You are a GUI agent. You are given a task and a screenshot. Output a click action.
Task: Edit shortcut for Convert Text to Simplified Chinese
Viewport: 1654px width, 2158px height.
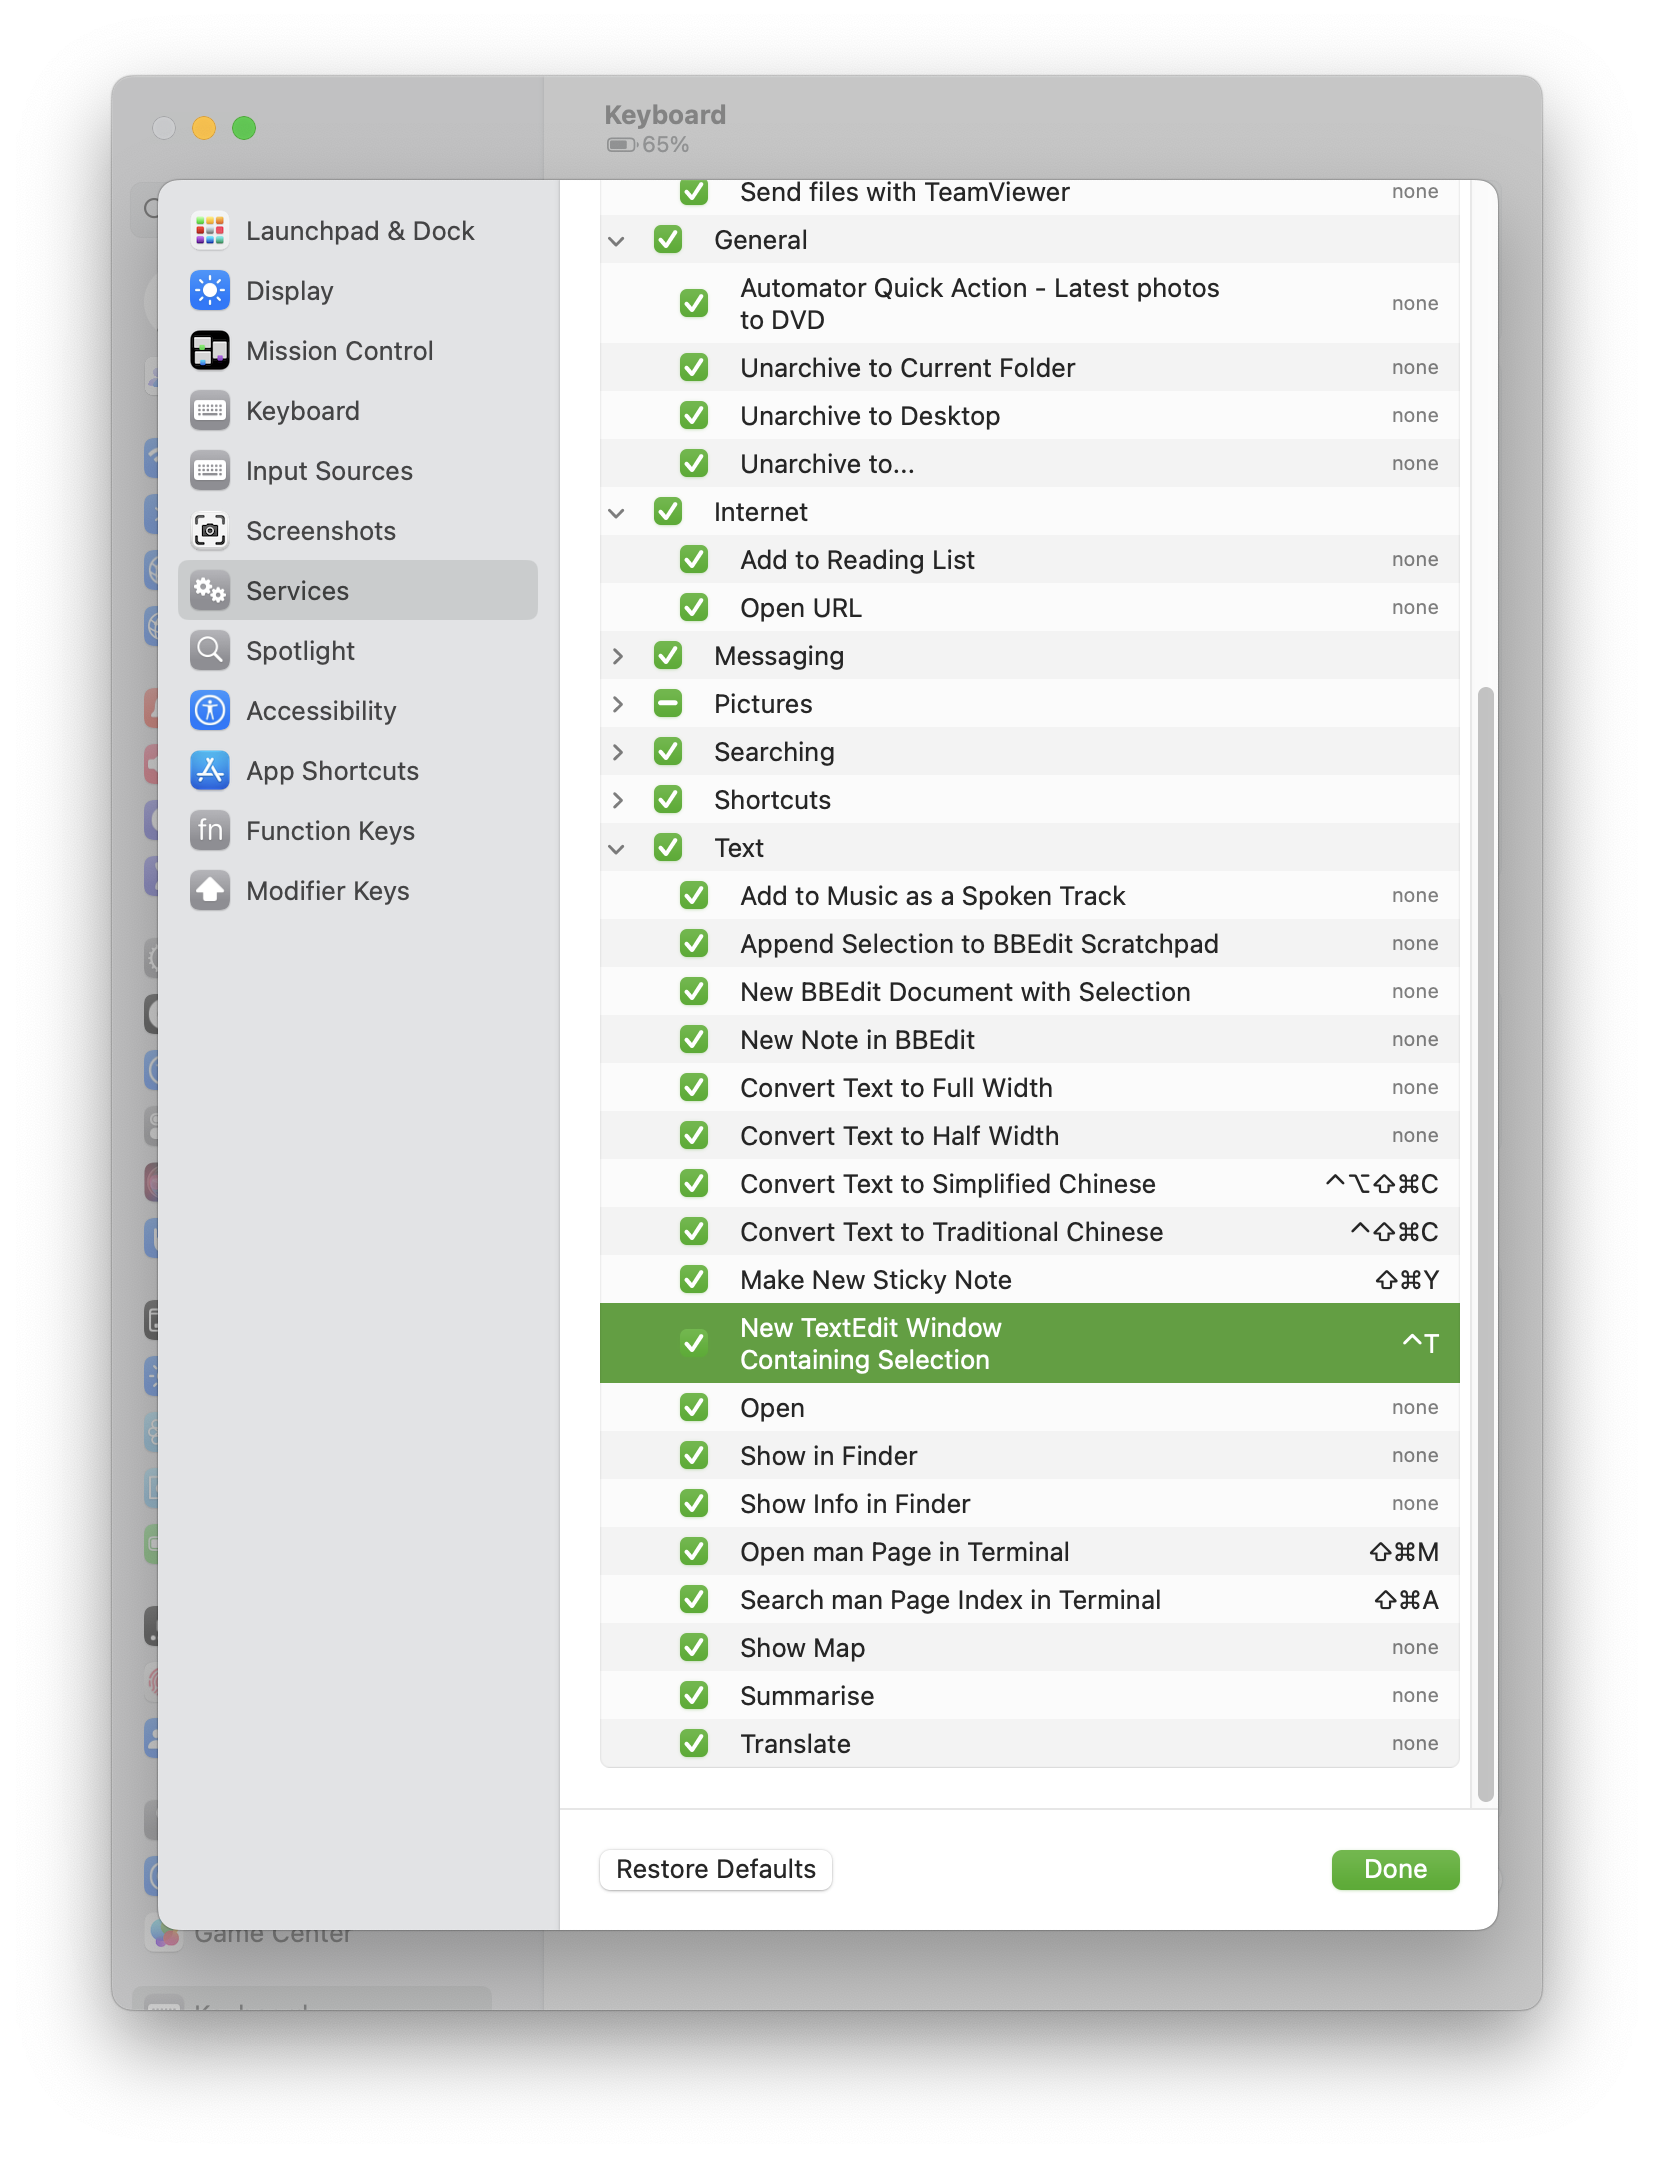tap(1382, 1184)
